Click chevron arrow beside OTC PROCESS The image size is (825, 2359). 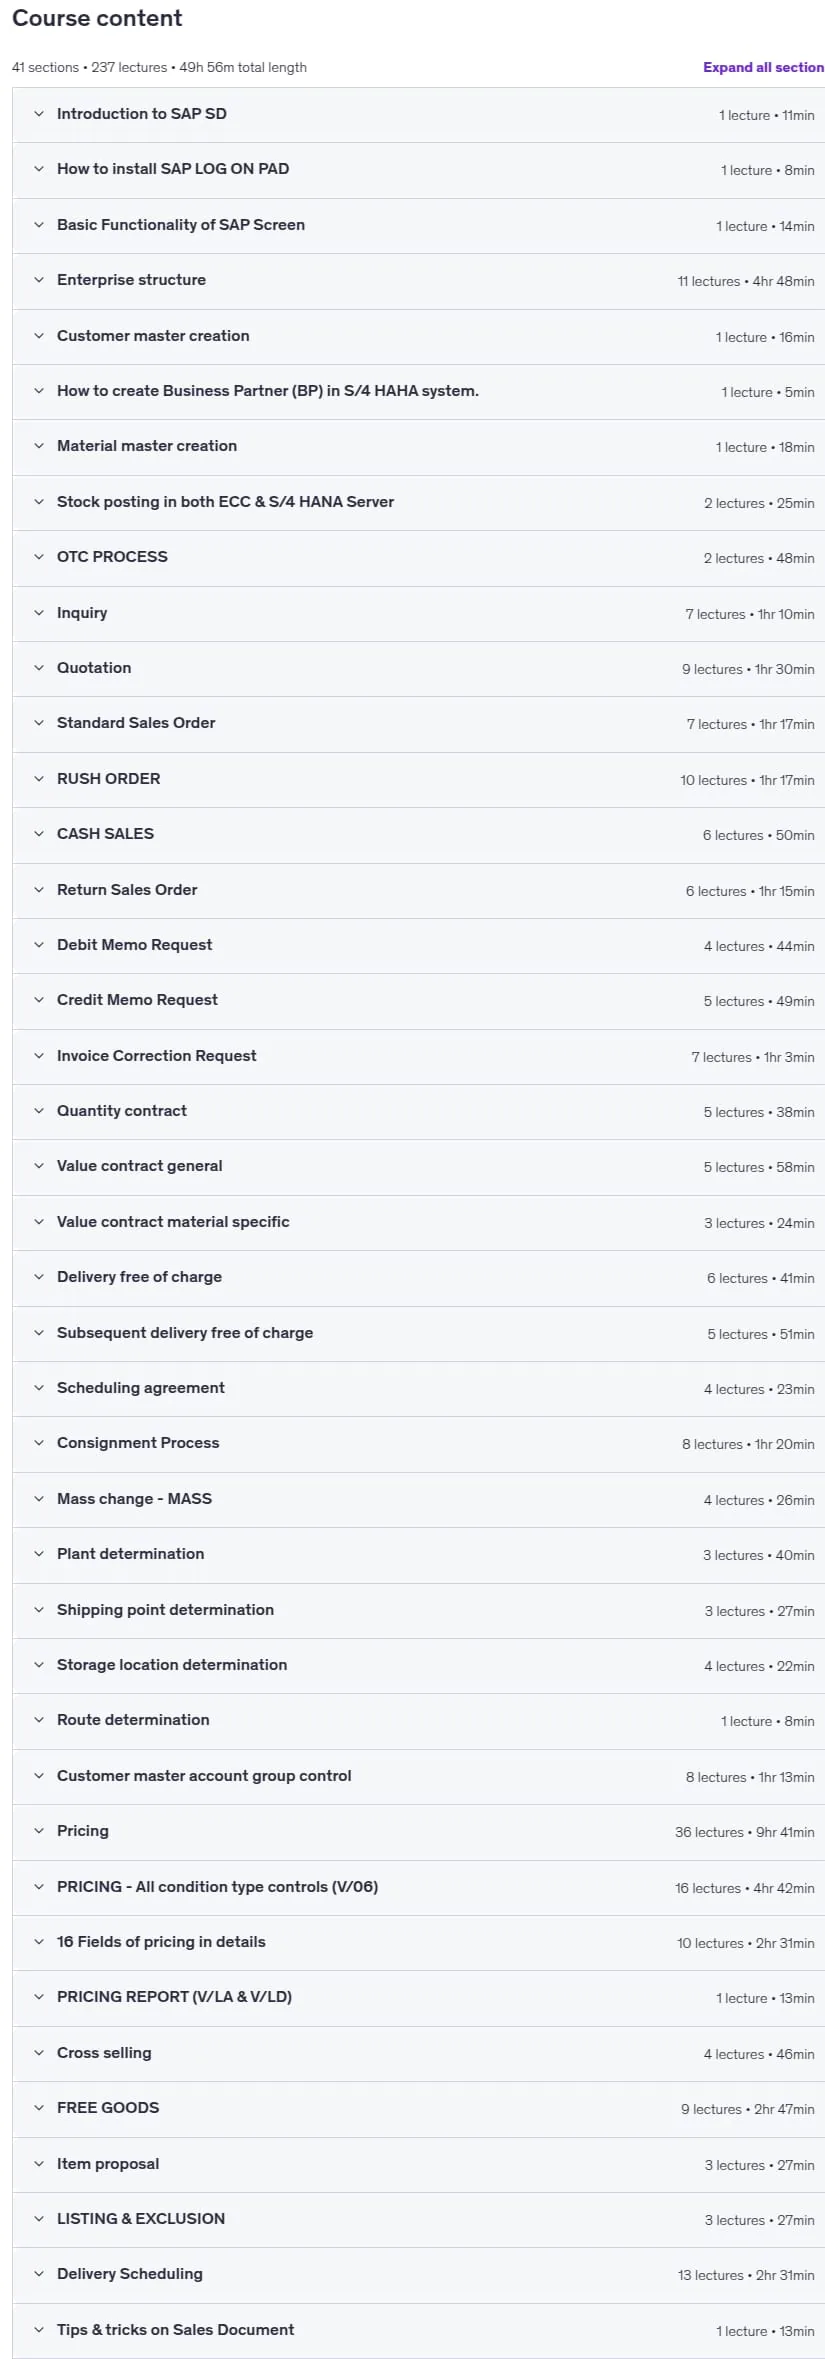[39, 557]
